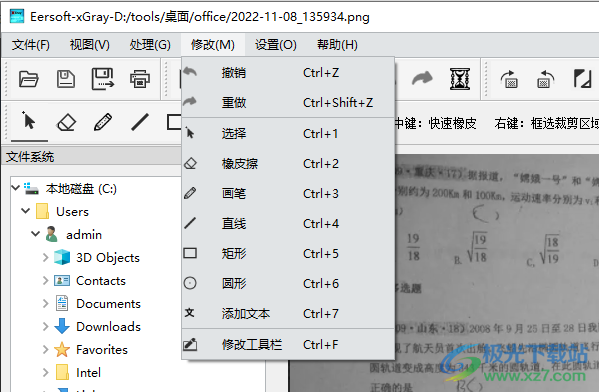Open the 文件(F) menu
The height and width of the screenshot is (392, 599).
tap(31, 45)
